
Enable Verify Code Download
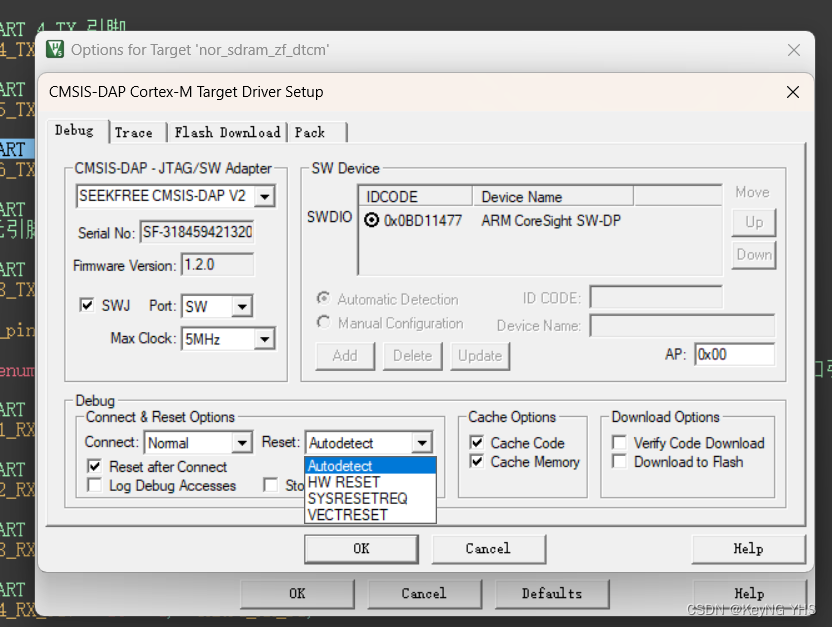[x=618, y=443]
